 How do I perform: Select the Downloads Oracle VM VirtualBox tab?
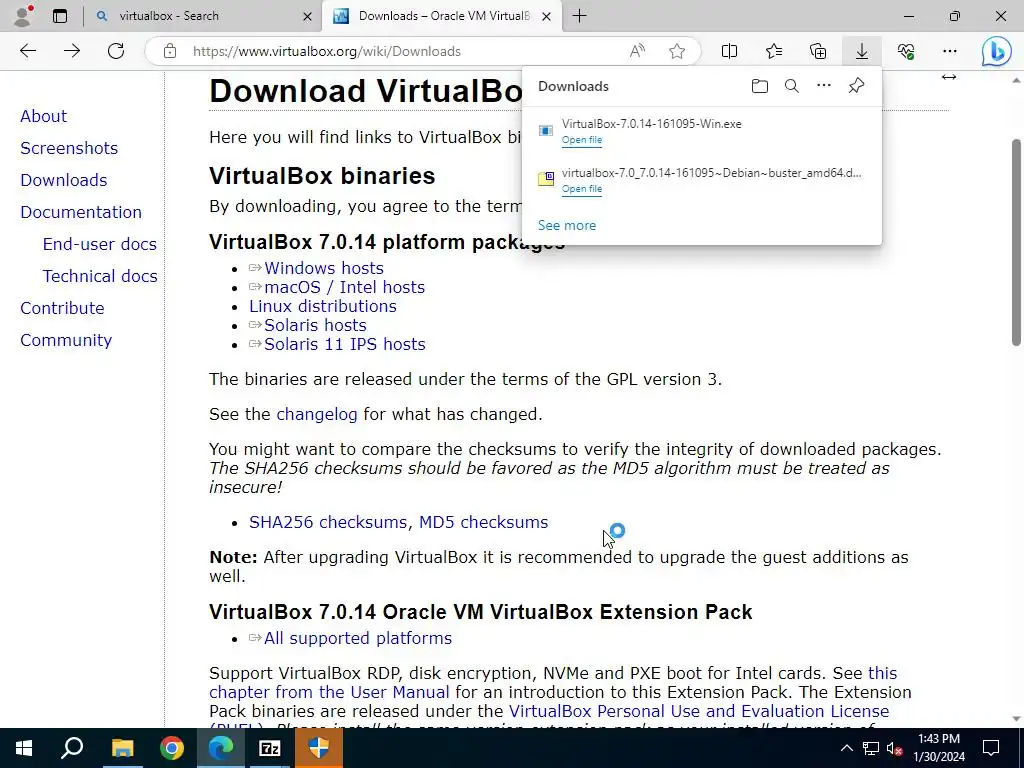(x=443, y=16)
